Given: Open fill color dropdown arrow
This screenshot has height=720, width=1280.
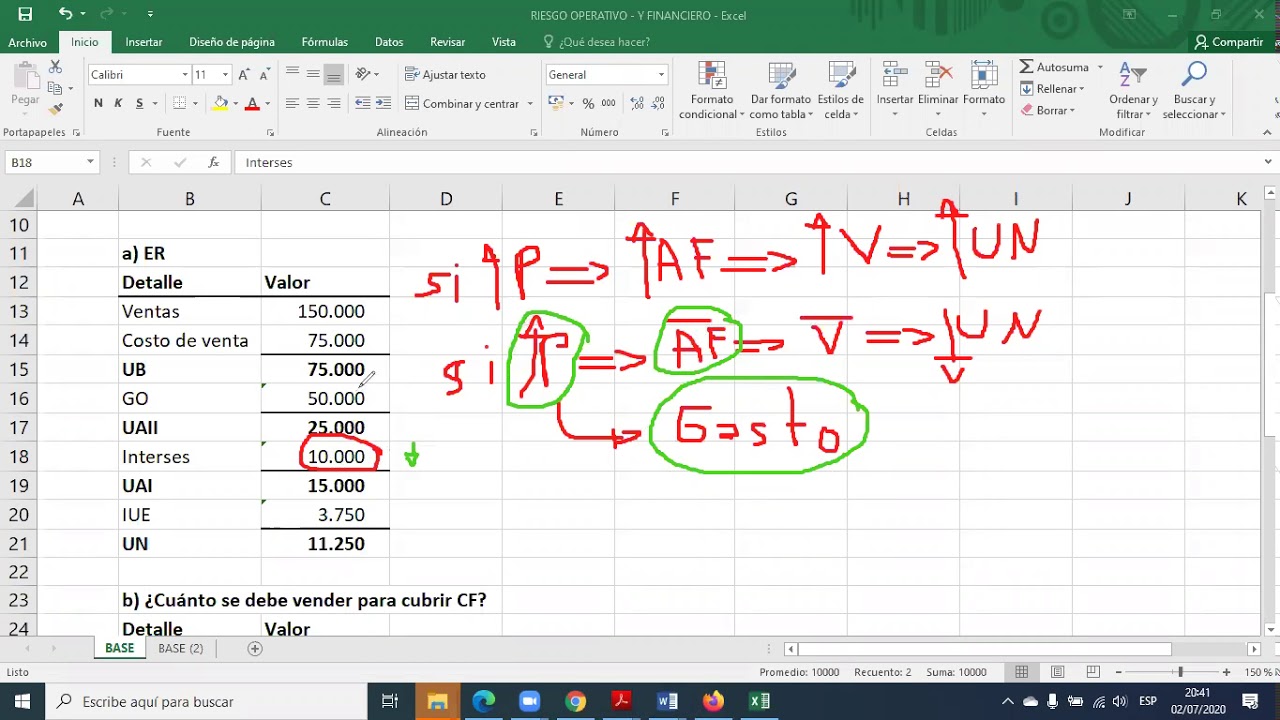Looking at the screenshot, I should tap(235, 103).
